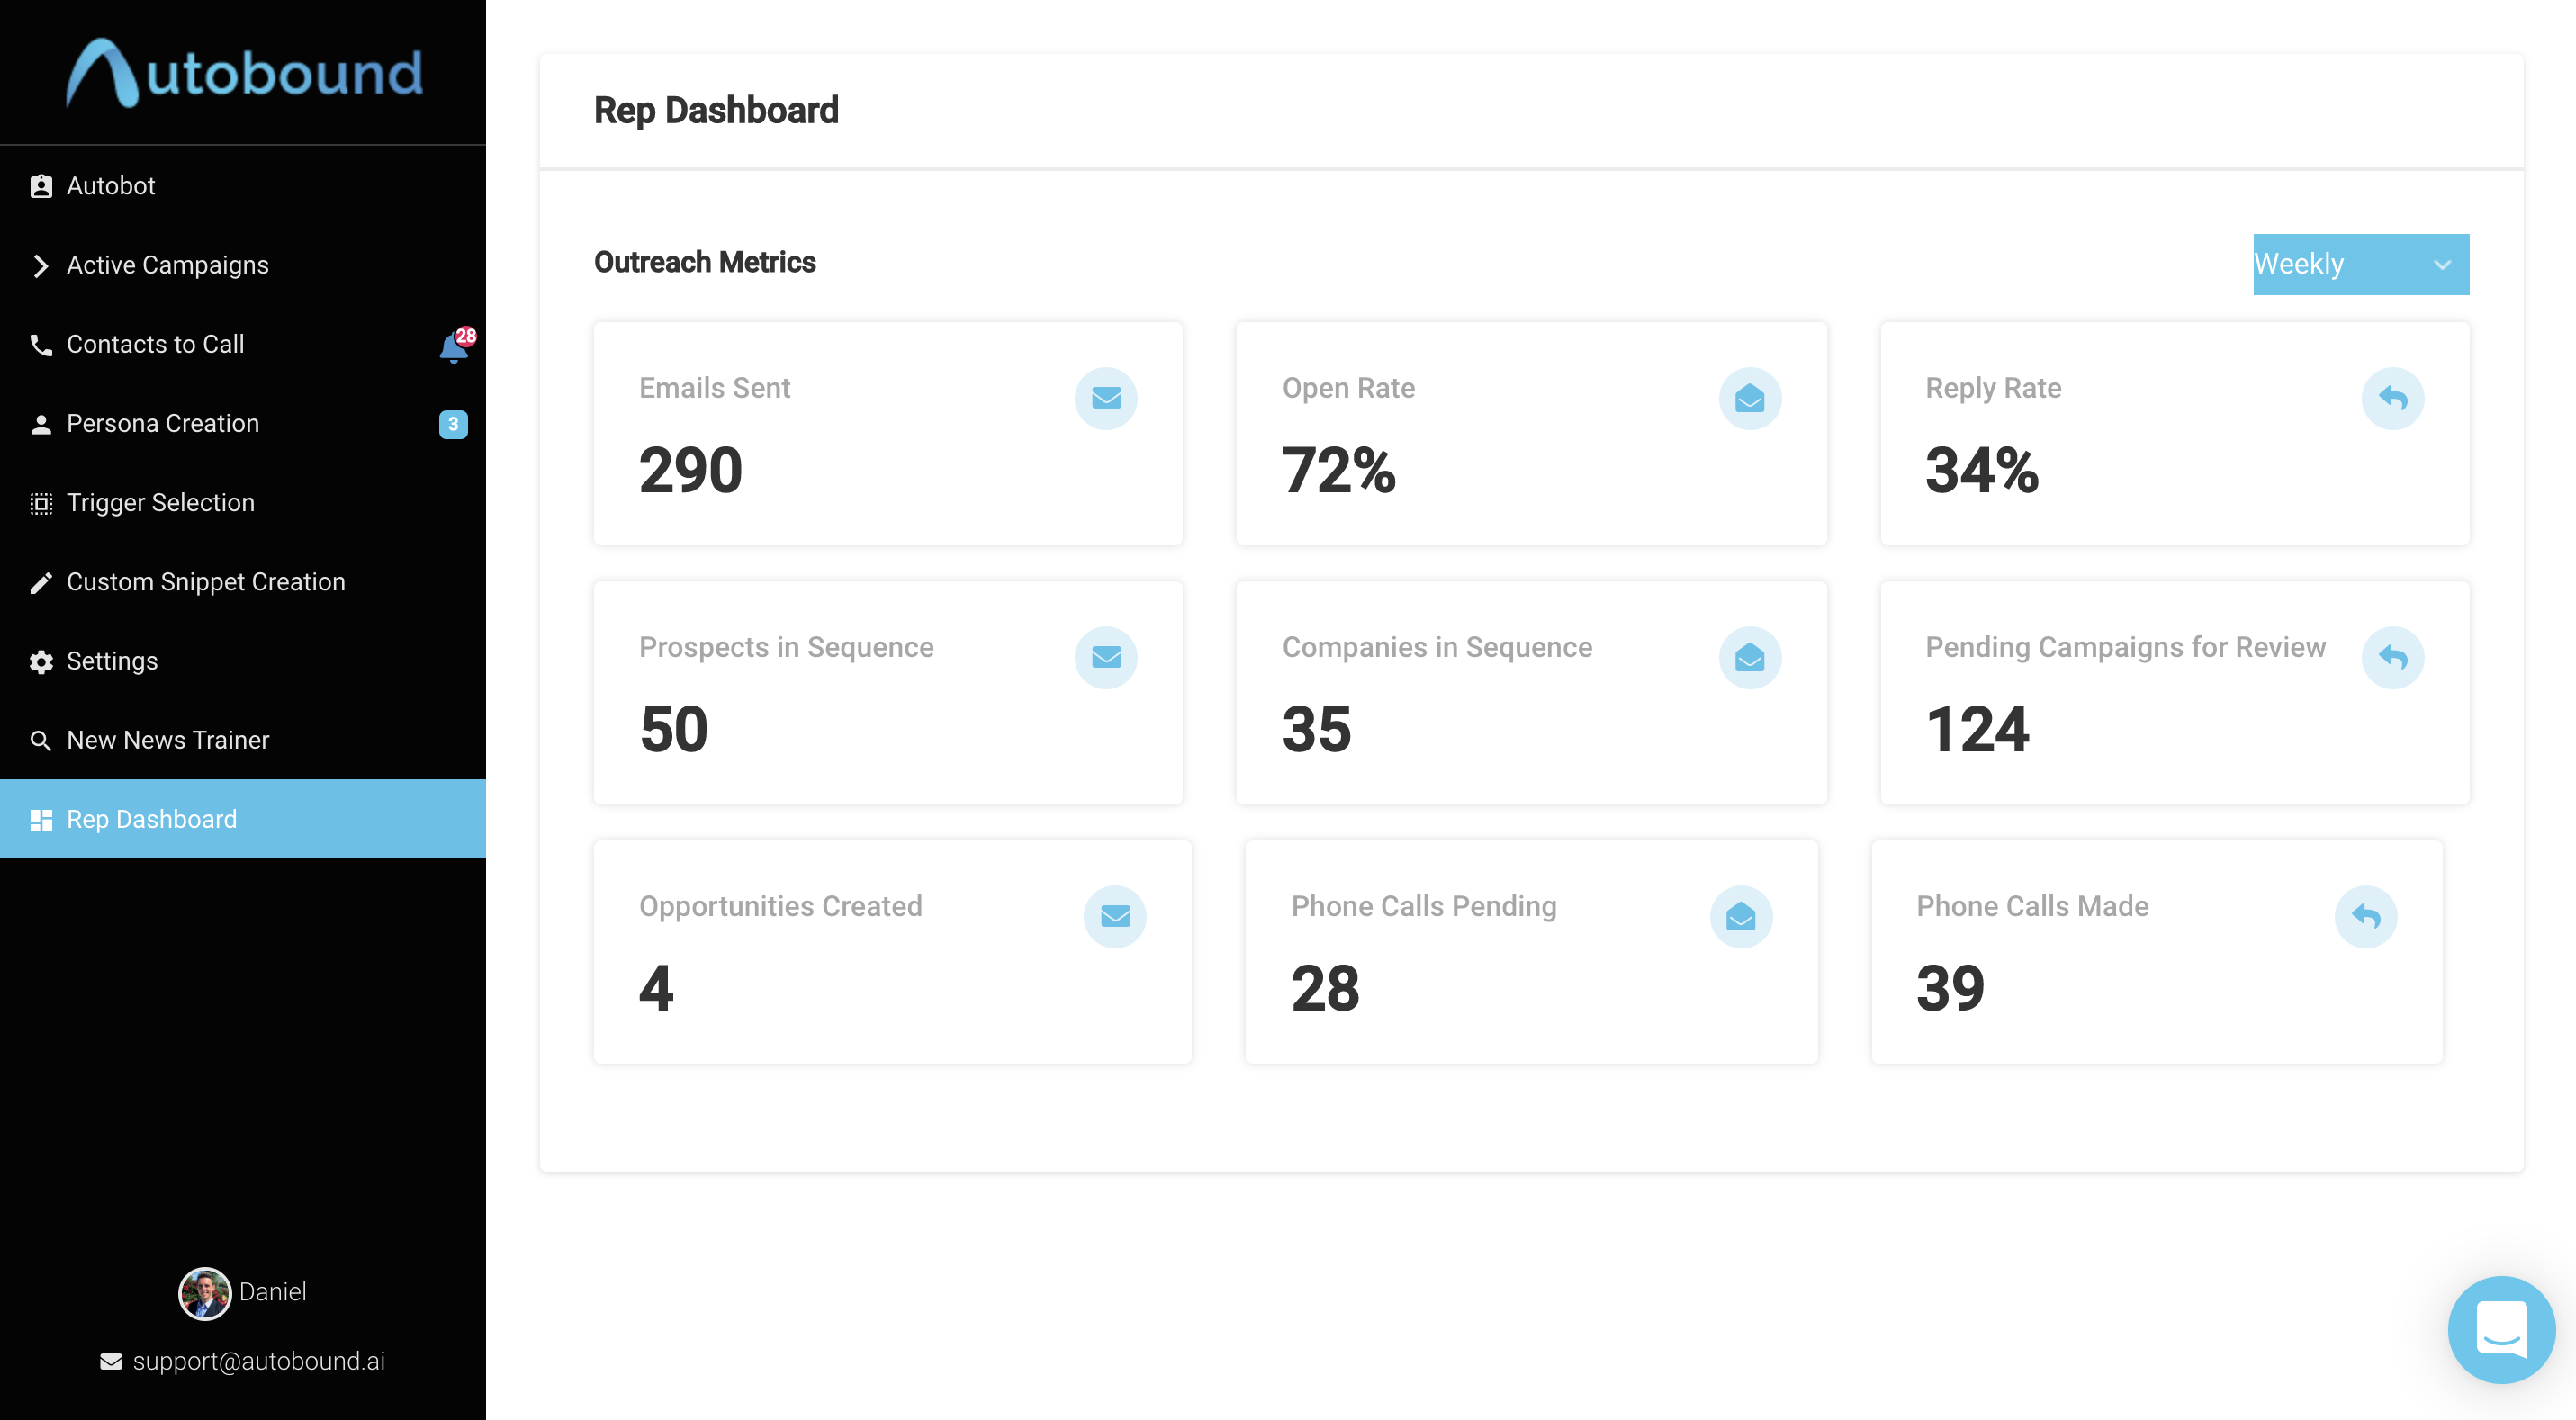Open Settings from the sidebar
This screenshot has width=2576, height=1420.
(111, 661)
